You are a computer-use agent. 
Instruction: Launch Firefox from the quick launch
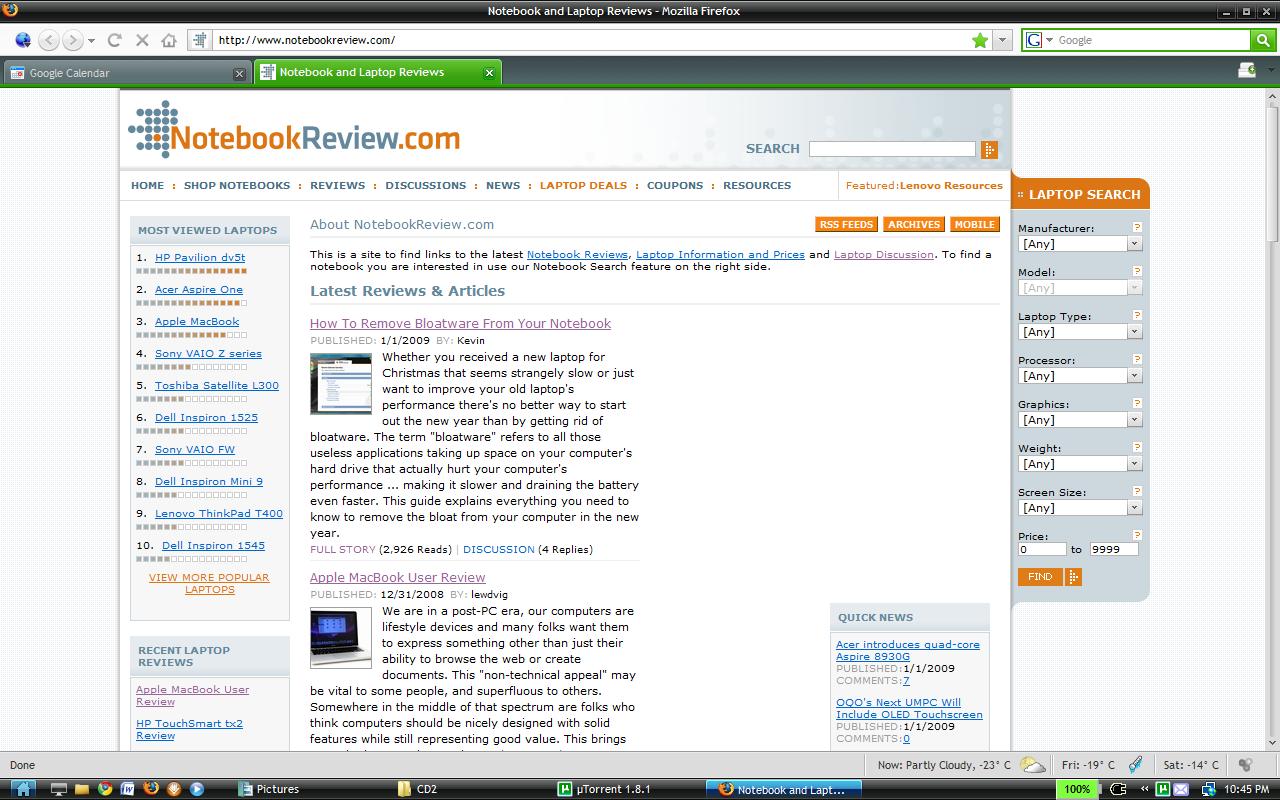tap(151, 789)
